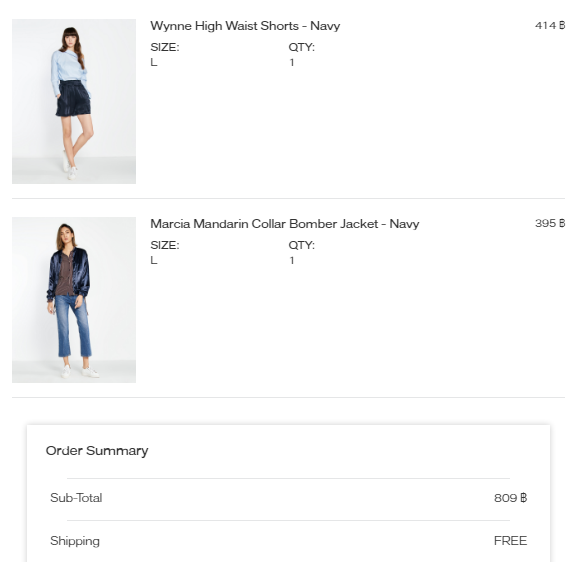The image size is (580, 562).
Task: Click the divider line between the two products
Action: pyautogui.click(x=289, y=198)
